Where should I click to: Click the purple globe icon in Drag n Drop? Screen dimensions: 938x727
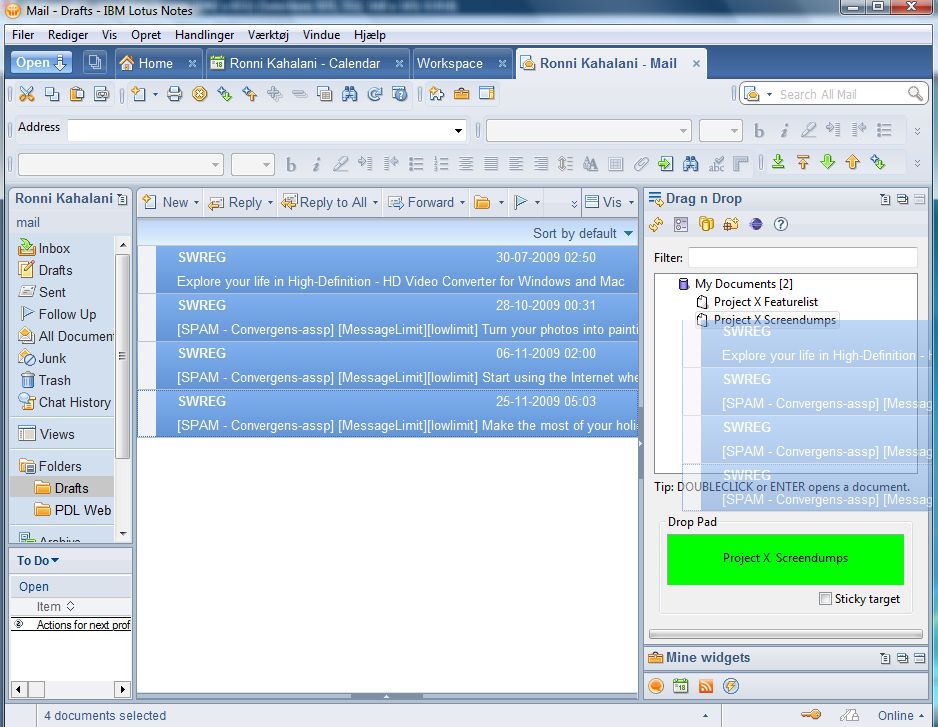756,224
